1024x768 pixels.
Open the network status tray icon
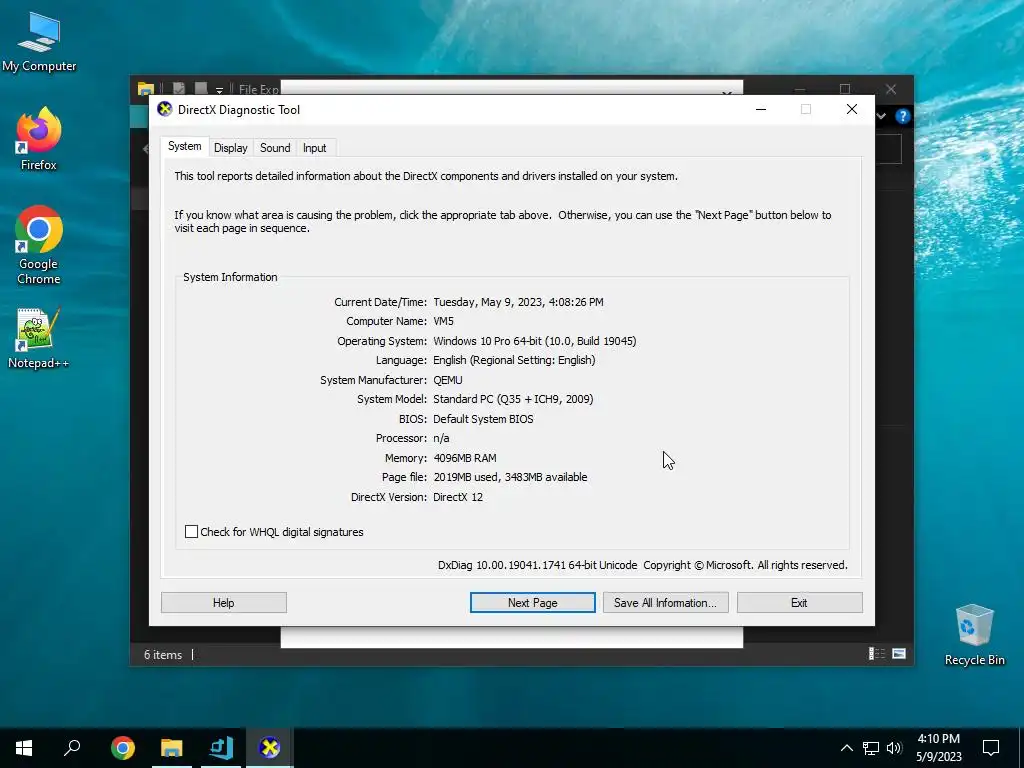[871, 748]
